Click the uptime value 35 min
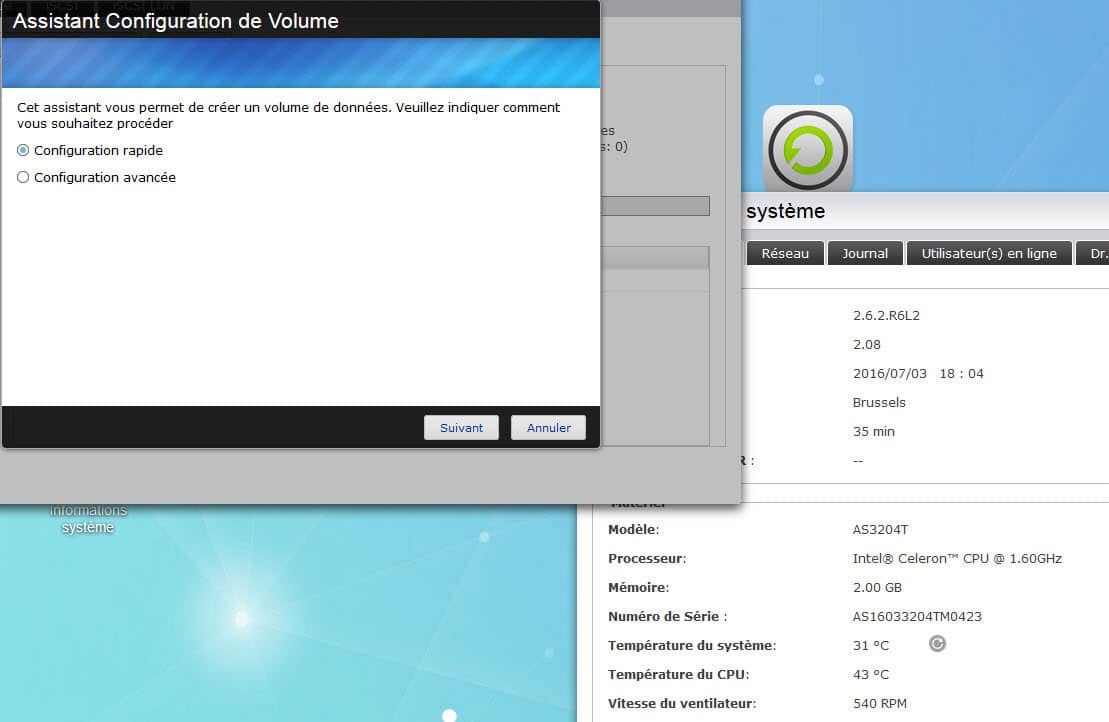The image size is (1109, 722). click(x=873, y=431)
